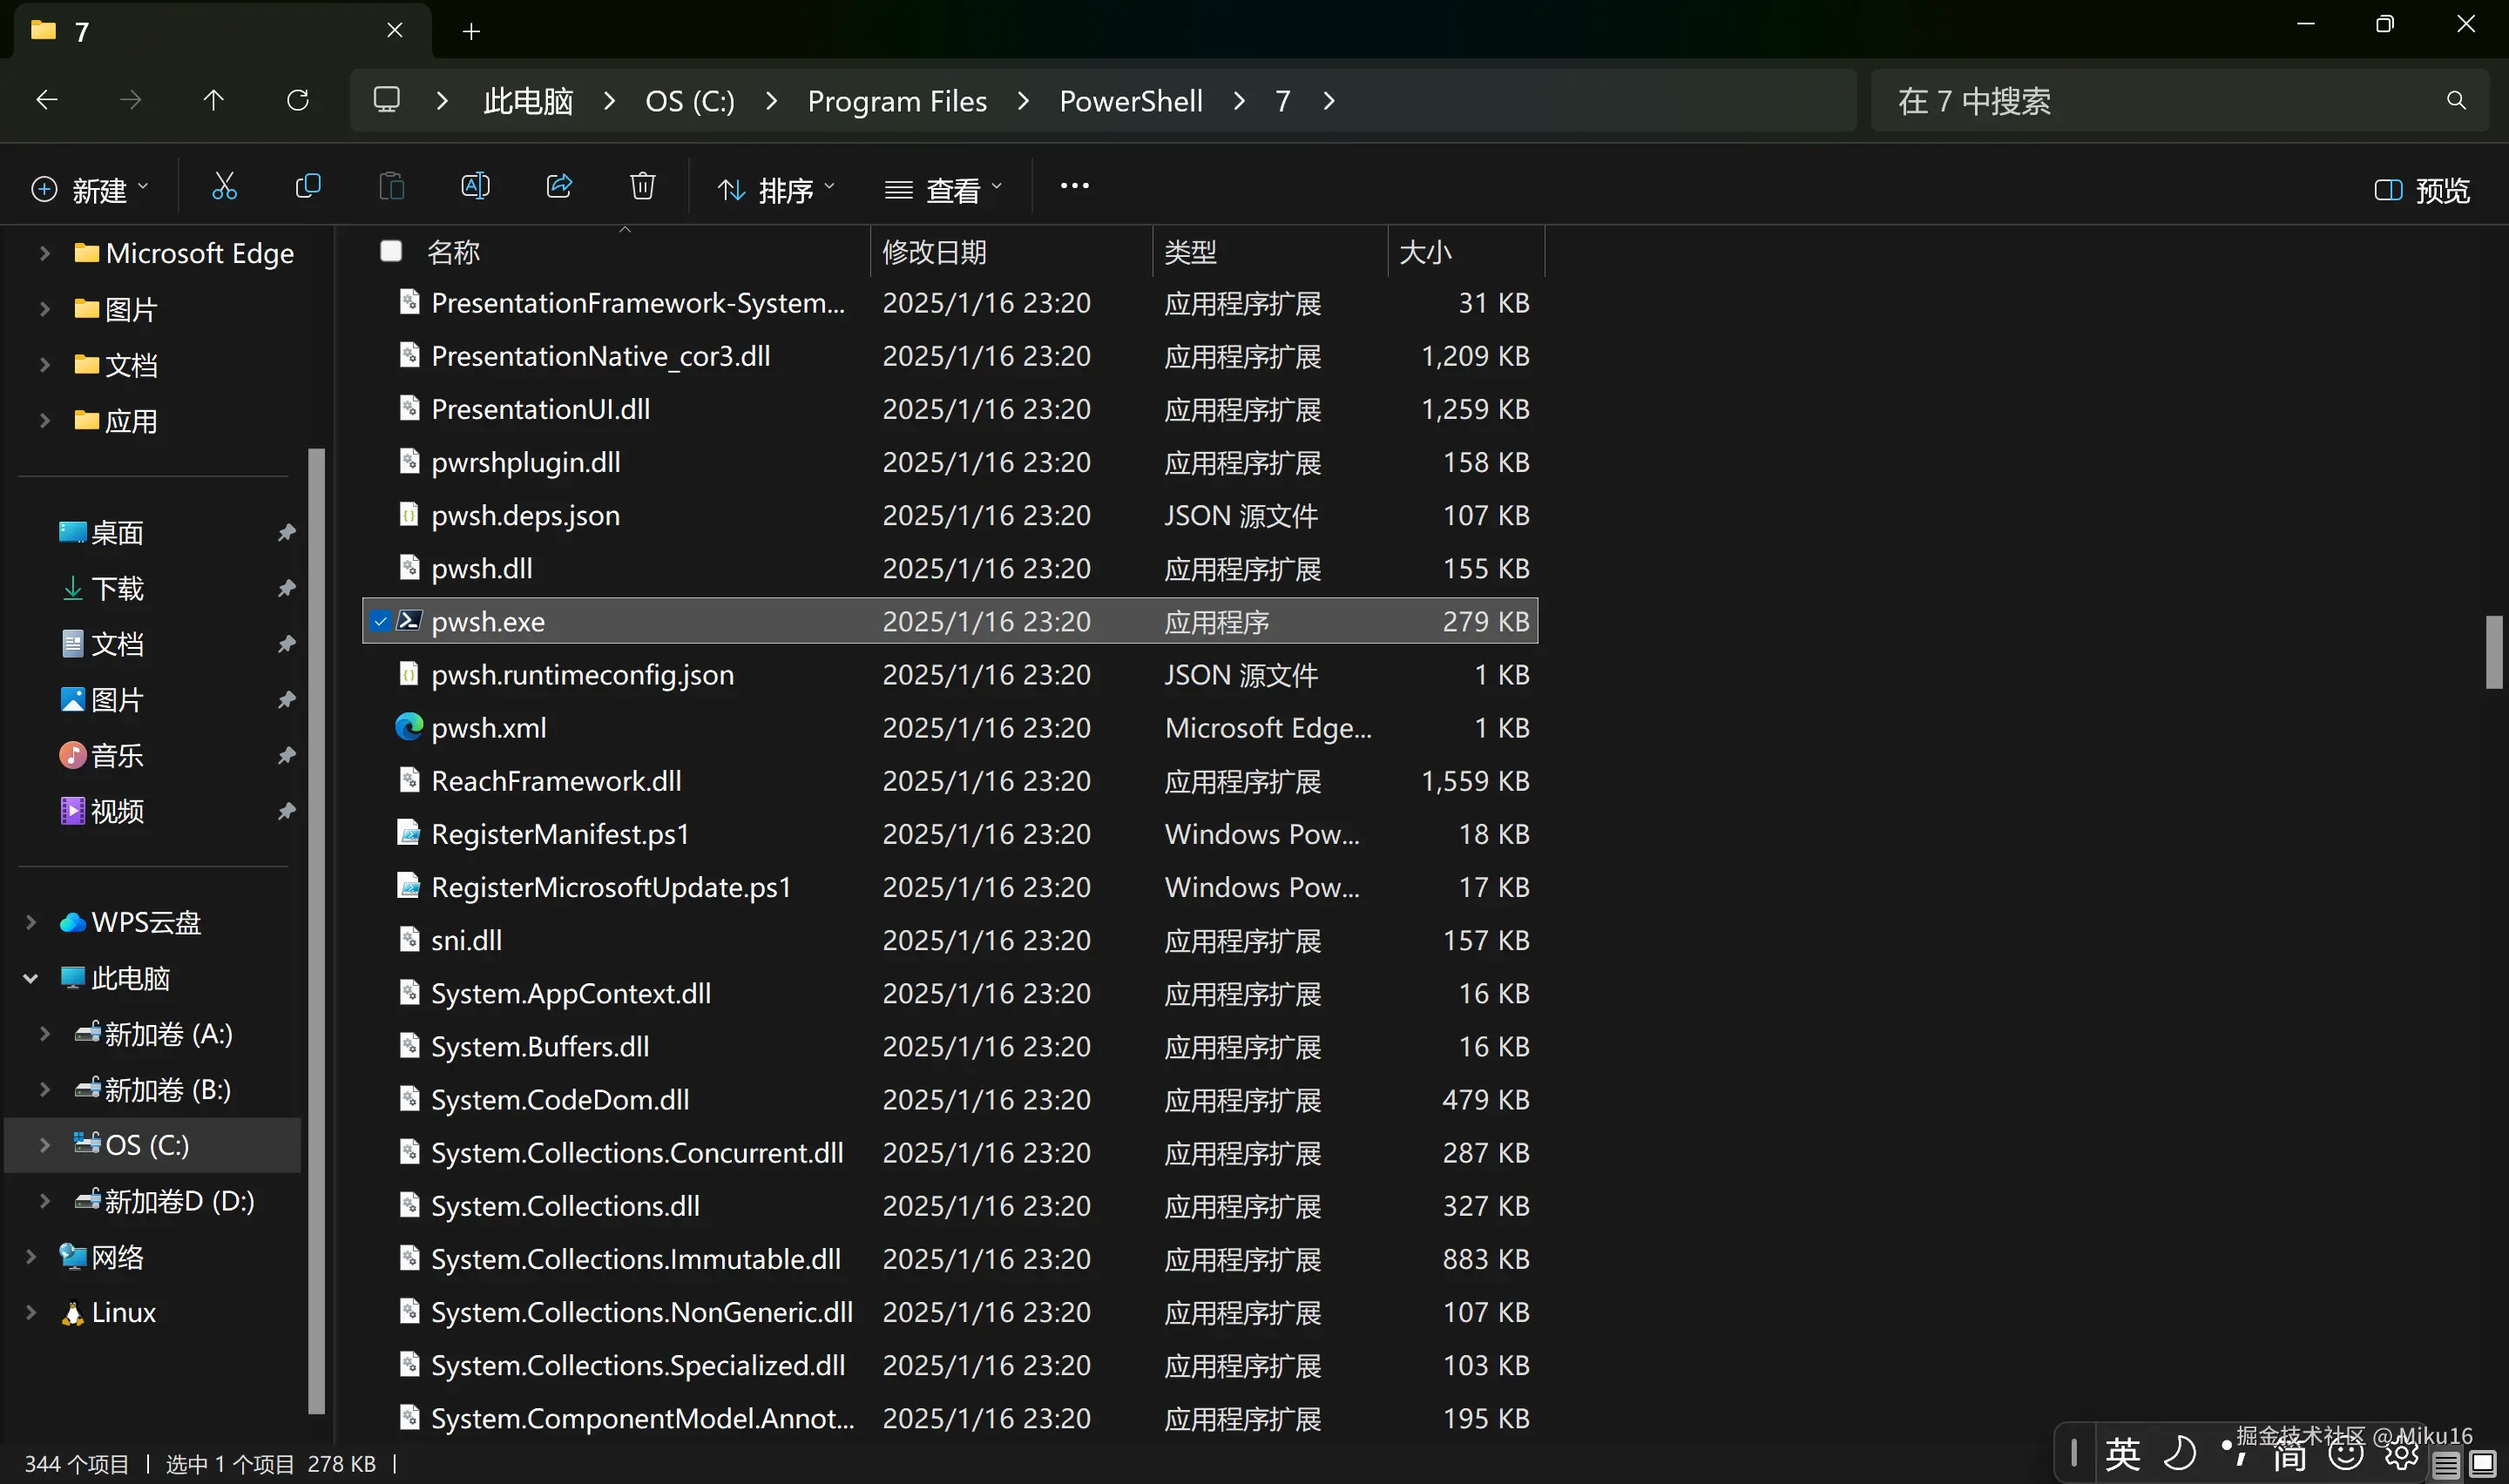Expand the Microsoft Edge folder in sidebar
The height and width of the screenshot is (1484, 2509).
[x=44, y=254]
